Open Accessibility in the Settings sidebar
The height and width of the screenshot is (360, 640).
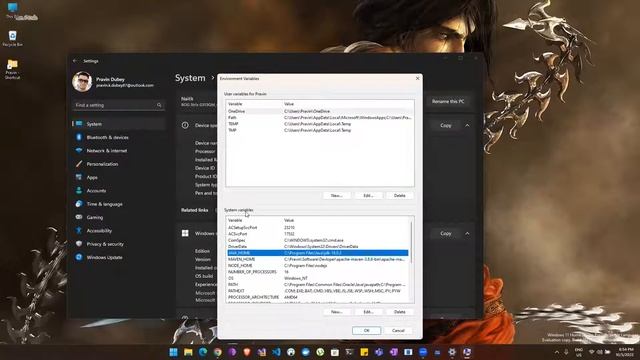pos(118,231)
